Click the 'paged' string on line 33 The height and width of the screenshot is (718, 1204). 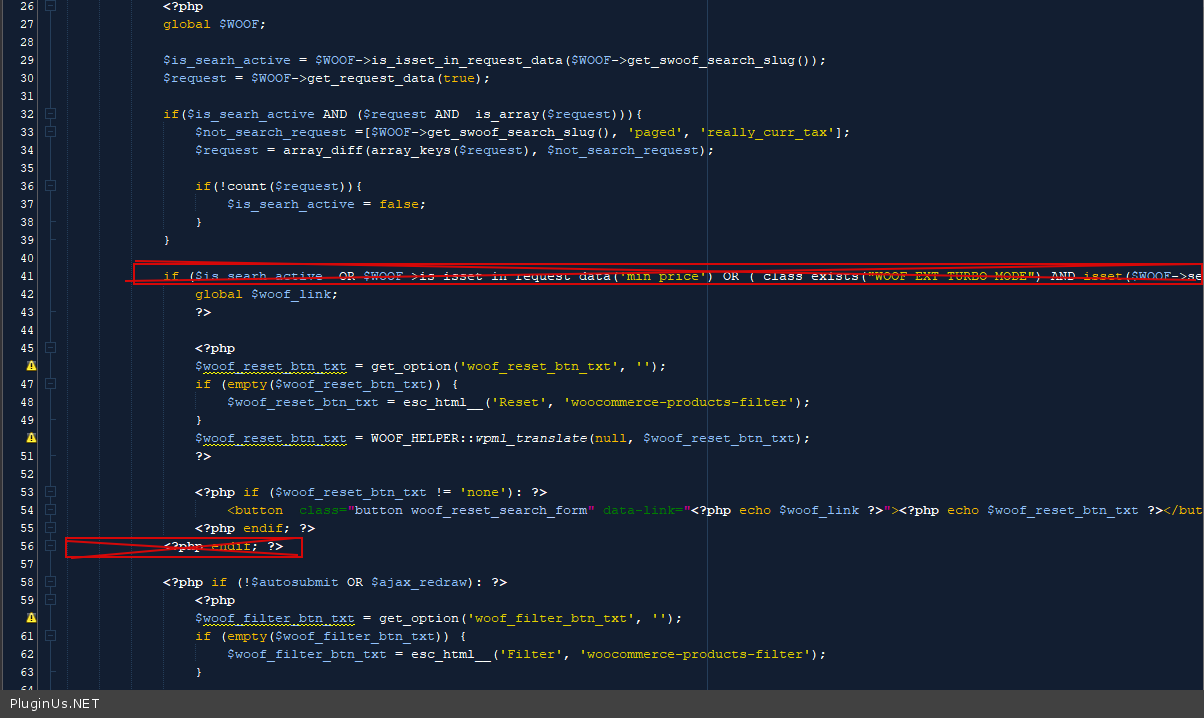[x=655, y=132]
